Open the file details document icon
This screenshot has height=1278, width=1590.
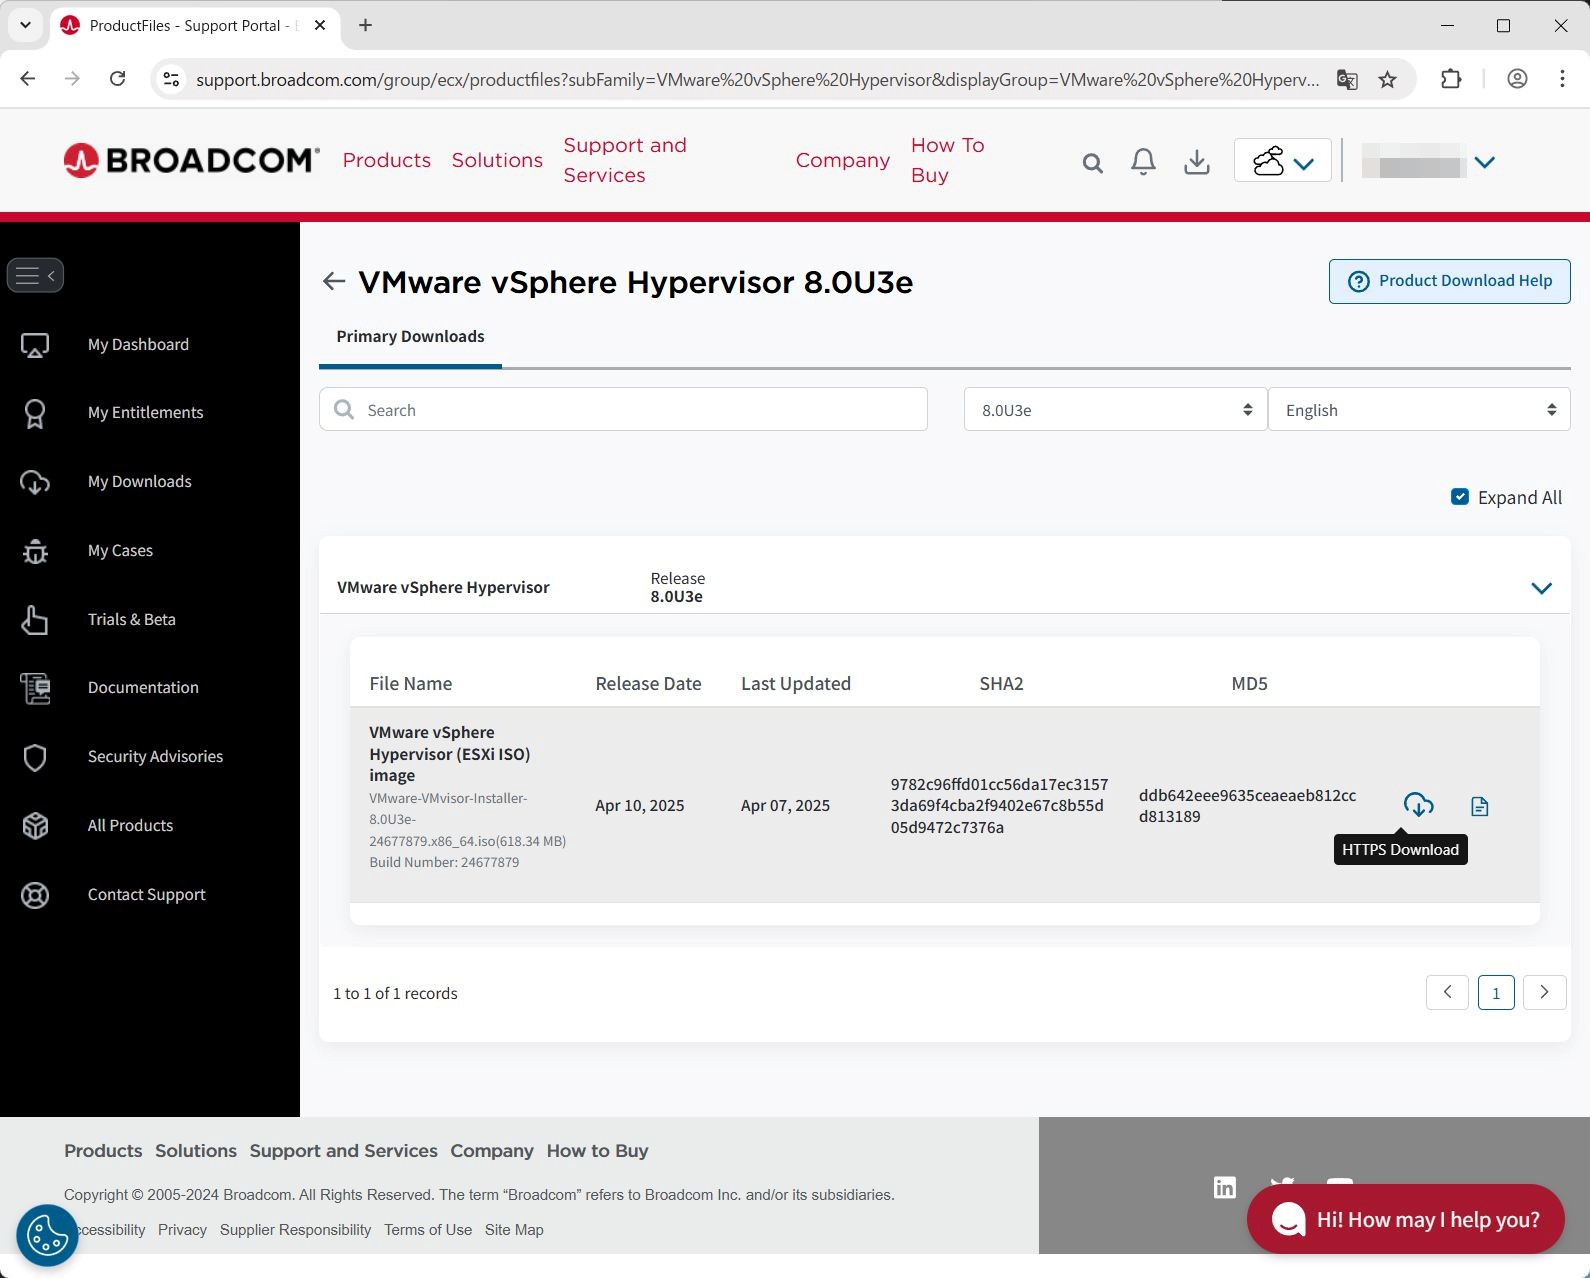click(1480, 806)
